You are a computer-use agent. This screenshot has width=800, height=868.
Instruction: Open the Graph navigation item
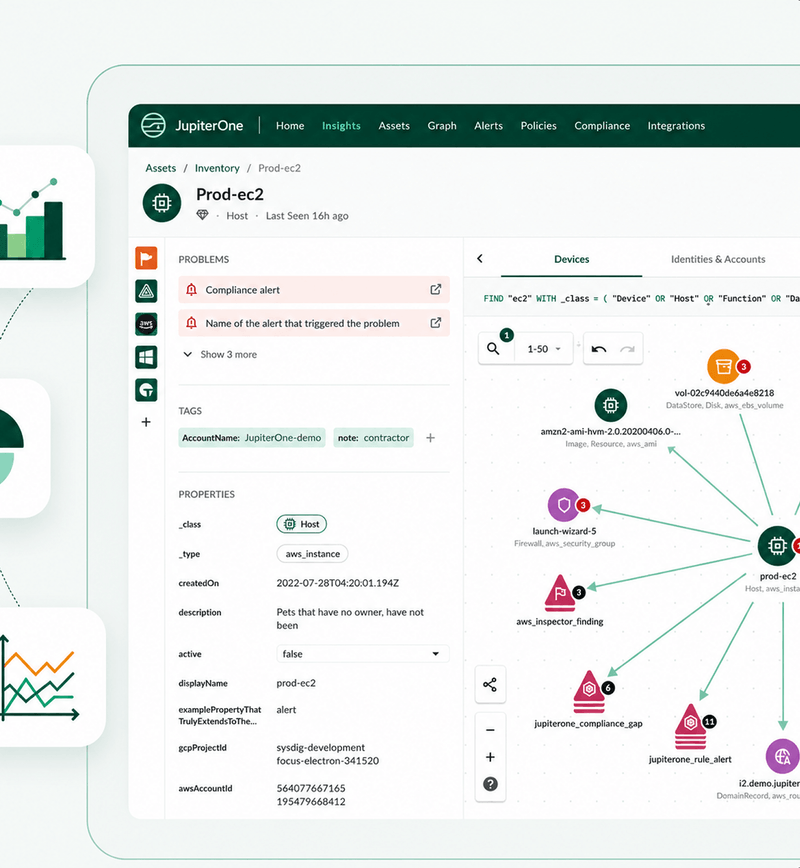coord(442,126)
